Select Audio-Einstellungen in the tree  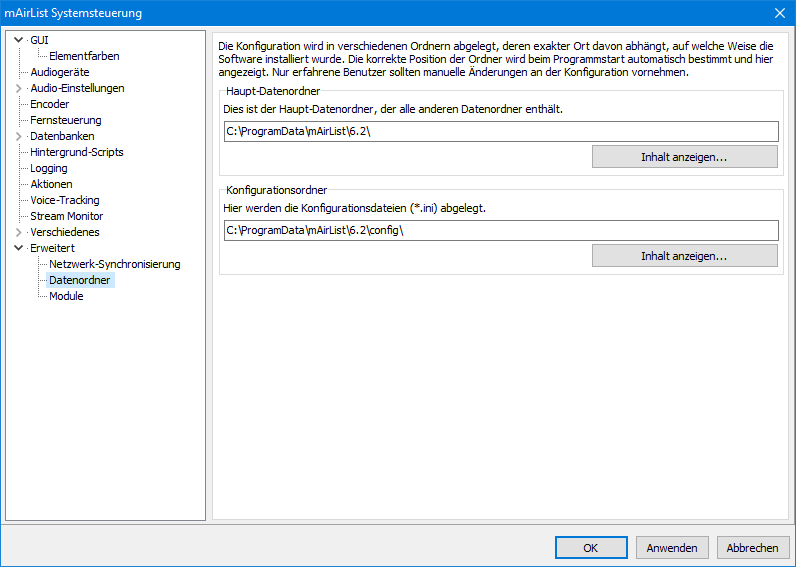(77, 88)
